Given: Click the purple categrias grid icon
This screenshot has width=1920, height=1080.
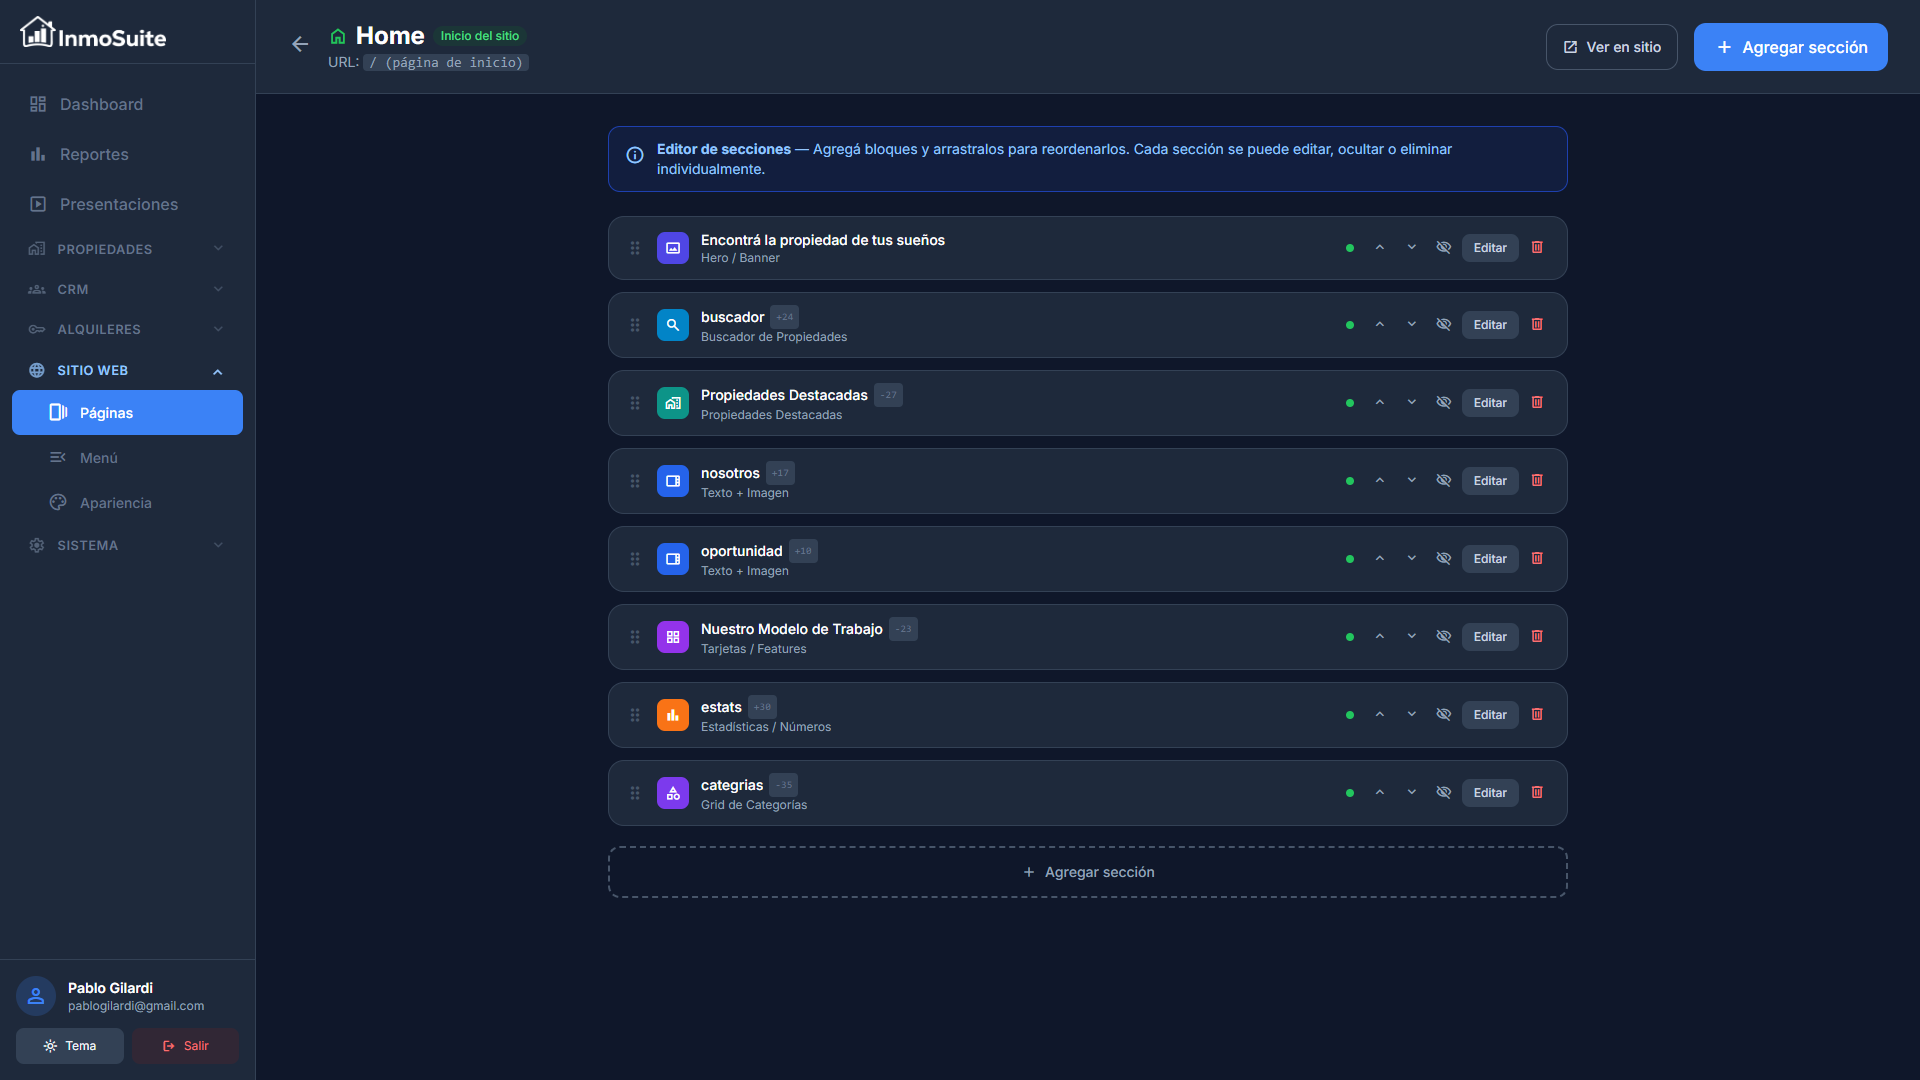Looking at the screenshot, I should click(672, 793).
